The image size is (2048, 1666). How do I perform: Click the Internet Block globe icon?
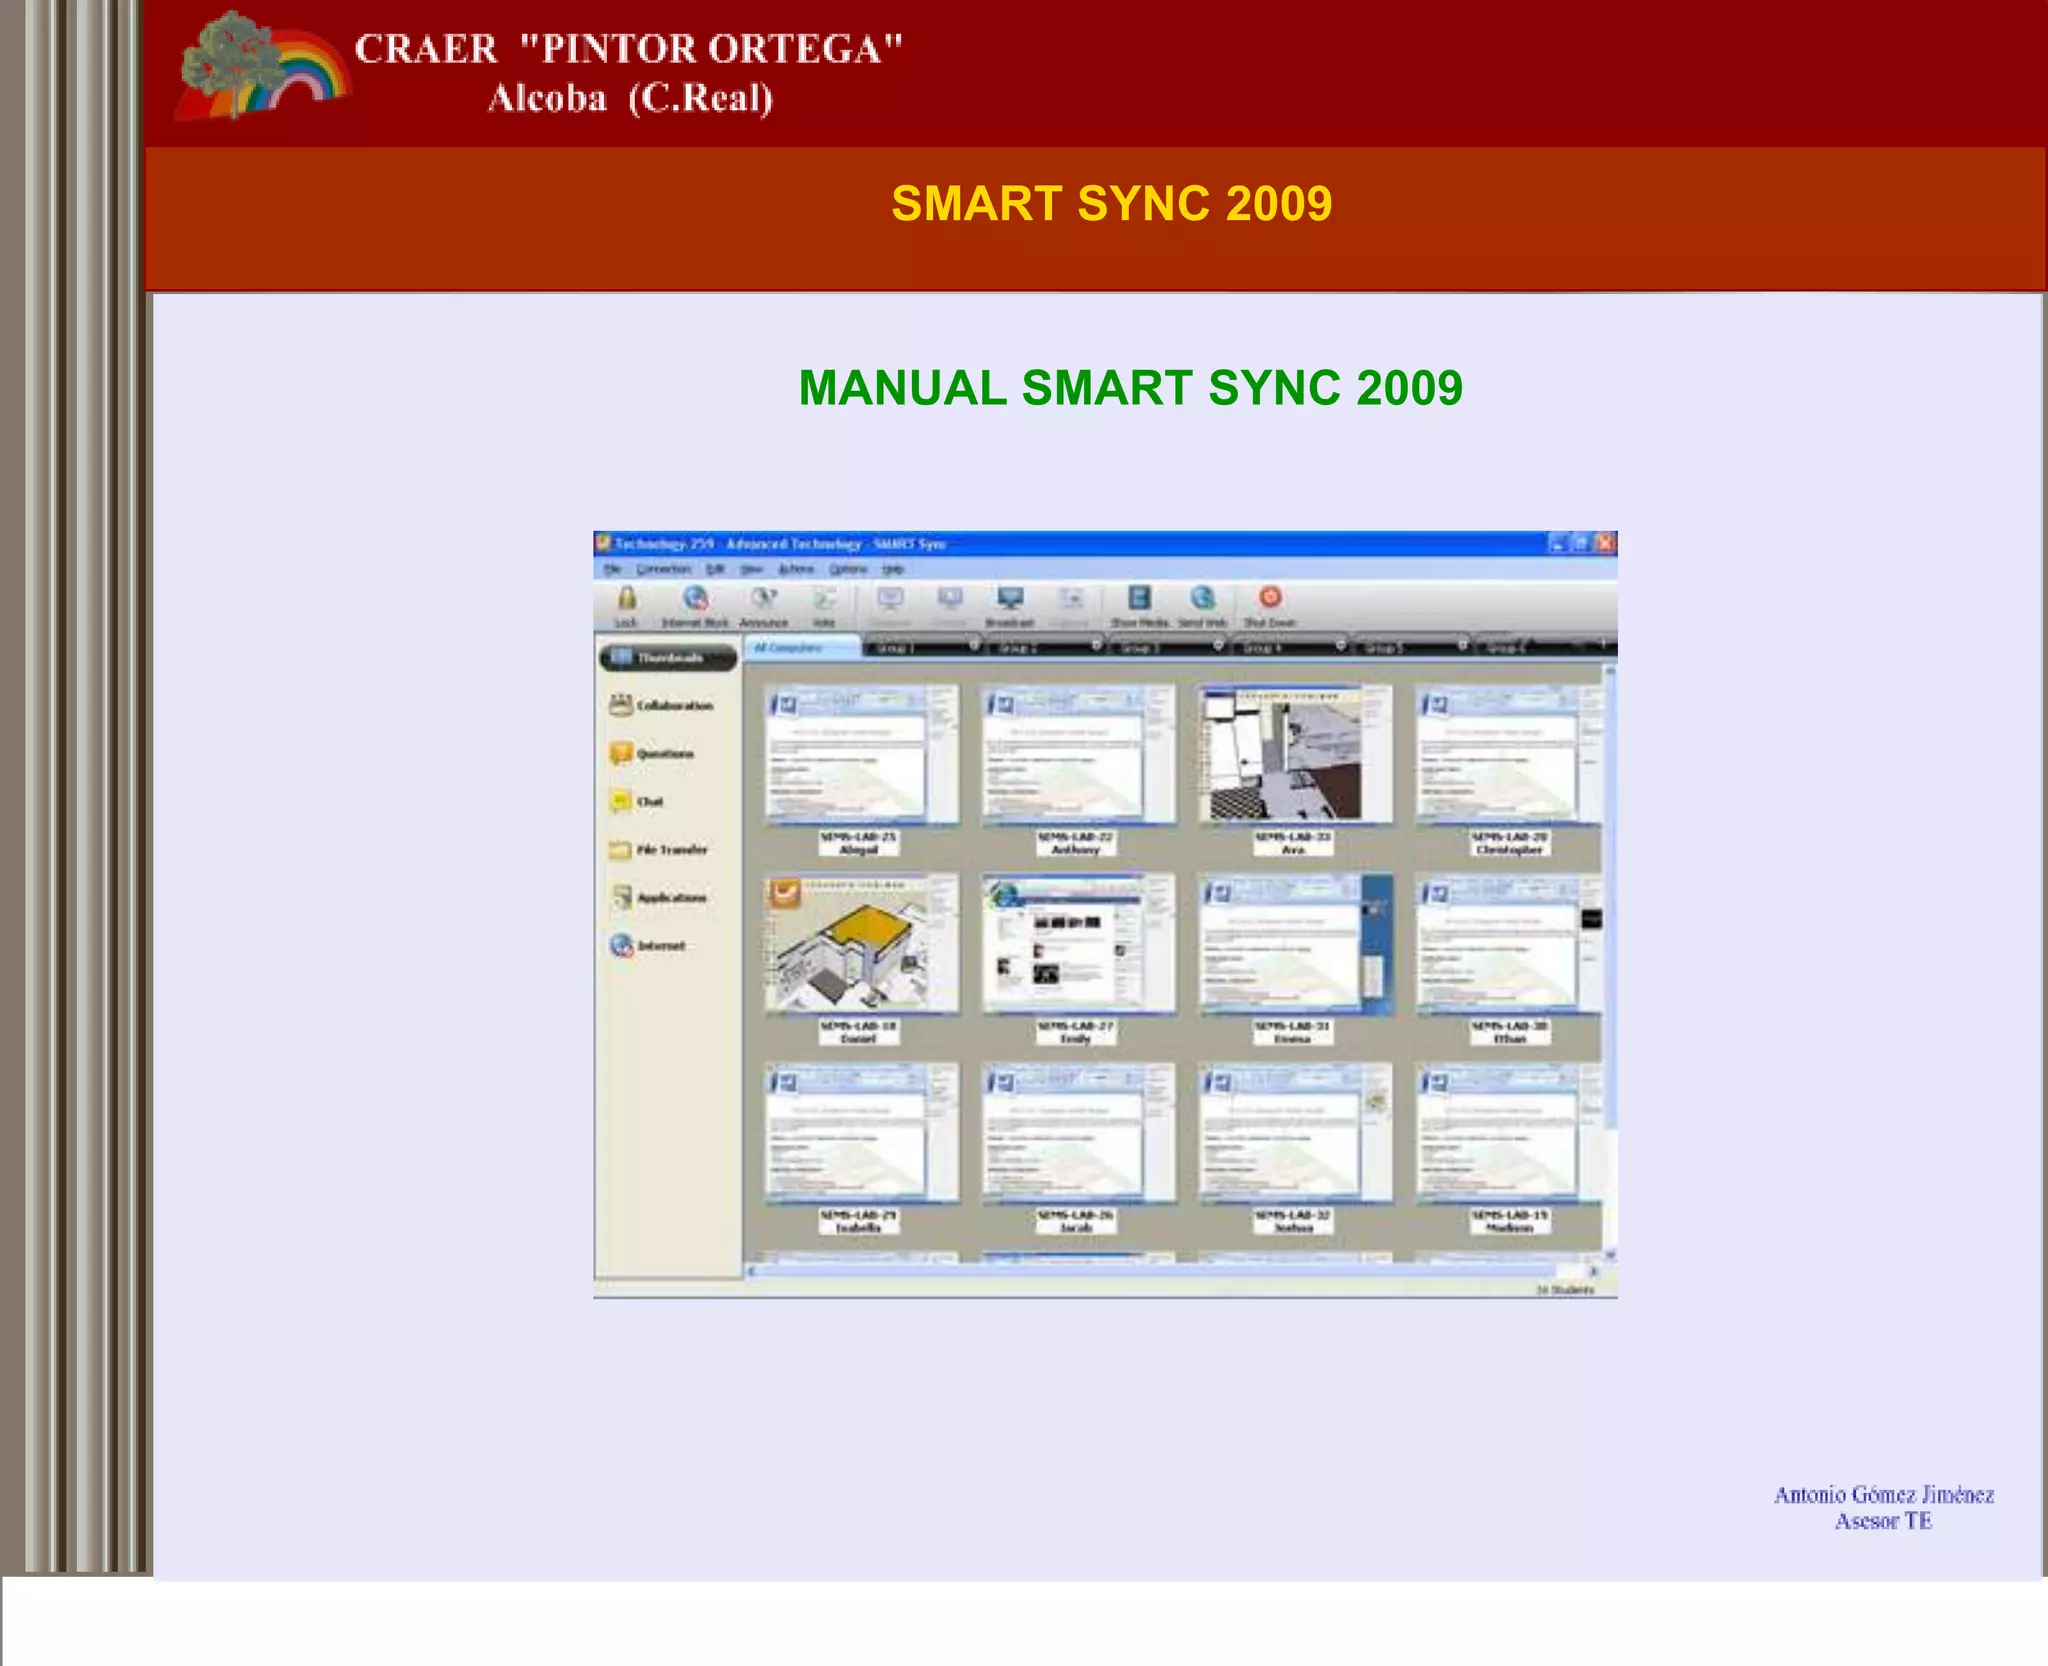[695, 599]
